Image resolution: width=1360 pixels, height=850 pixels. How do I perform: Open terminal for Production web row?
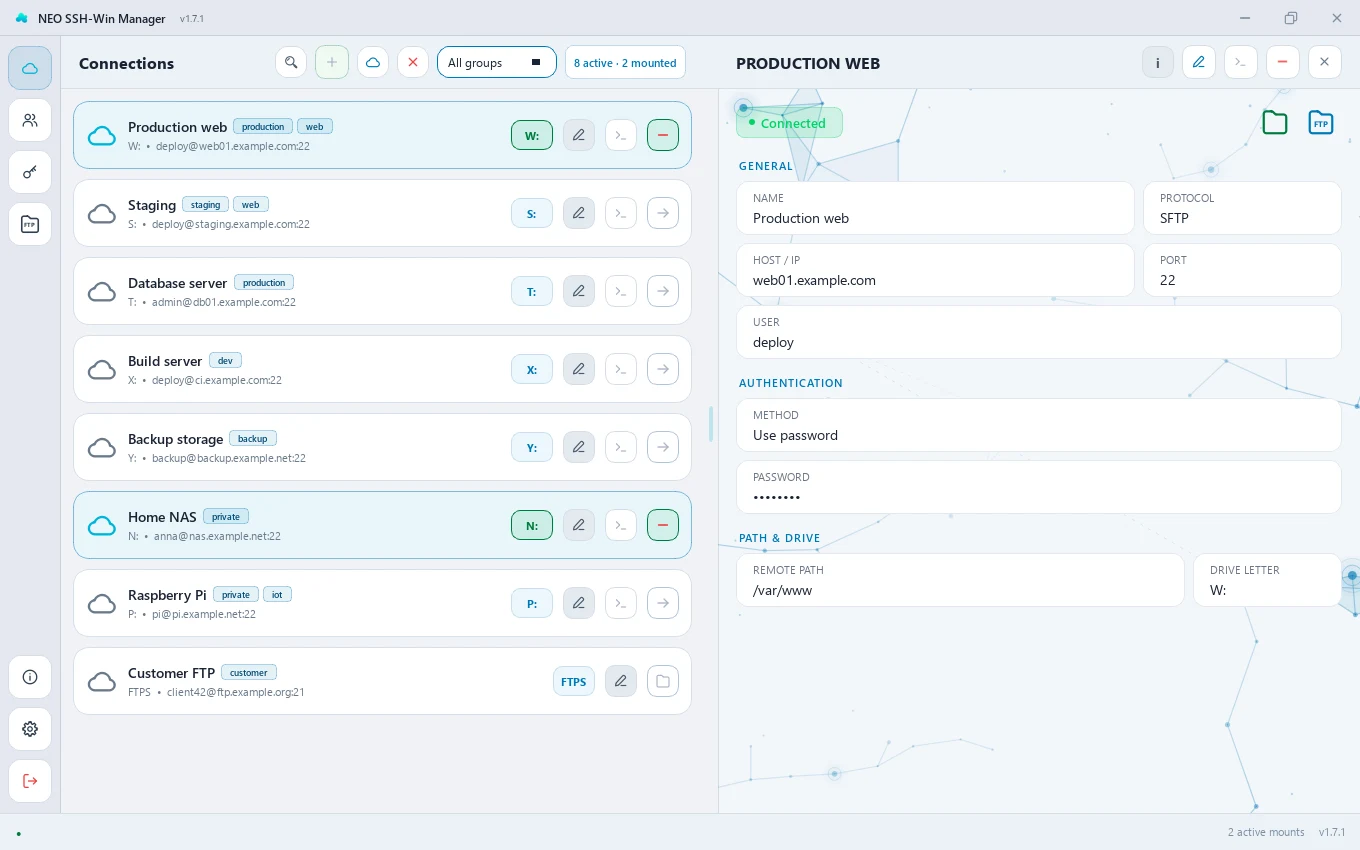[x=621, y=135]
